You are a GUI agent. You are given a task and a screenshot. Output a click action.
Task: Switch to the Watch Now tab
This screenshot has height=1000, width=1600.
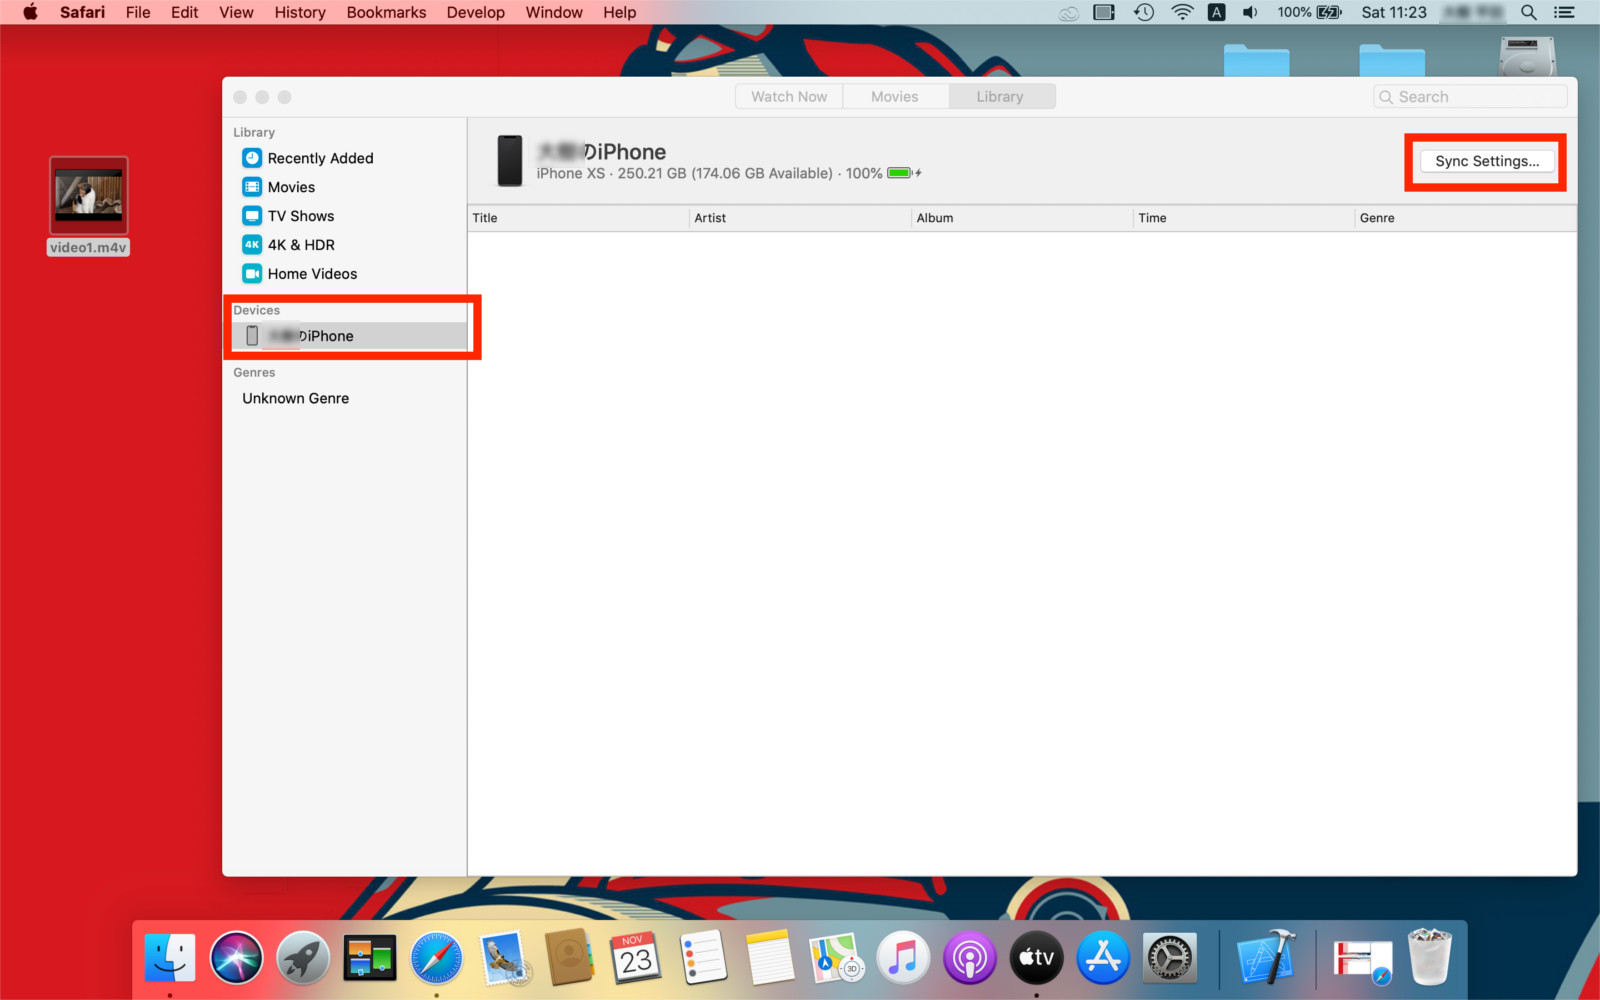click(789, 97)
